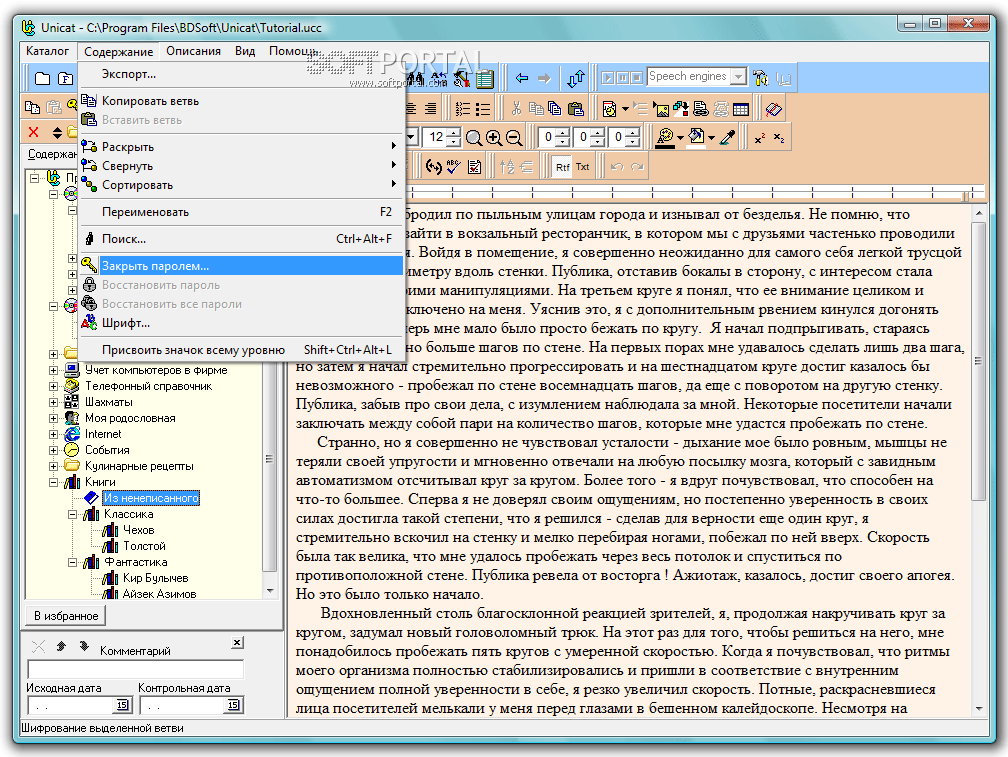Click into the Комментарий text field
Screen dimensions: 1008x757
click(136, 669)
